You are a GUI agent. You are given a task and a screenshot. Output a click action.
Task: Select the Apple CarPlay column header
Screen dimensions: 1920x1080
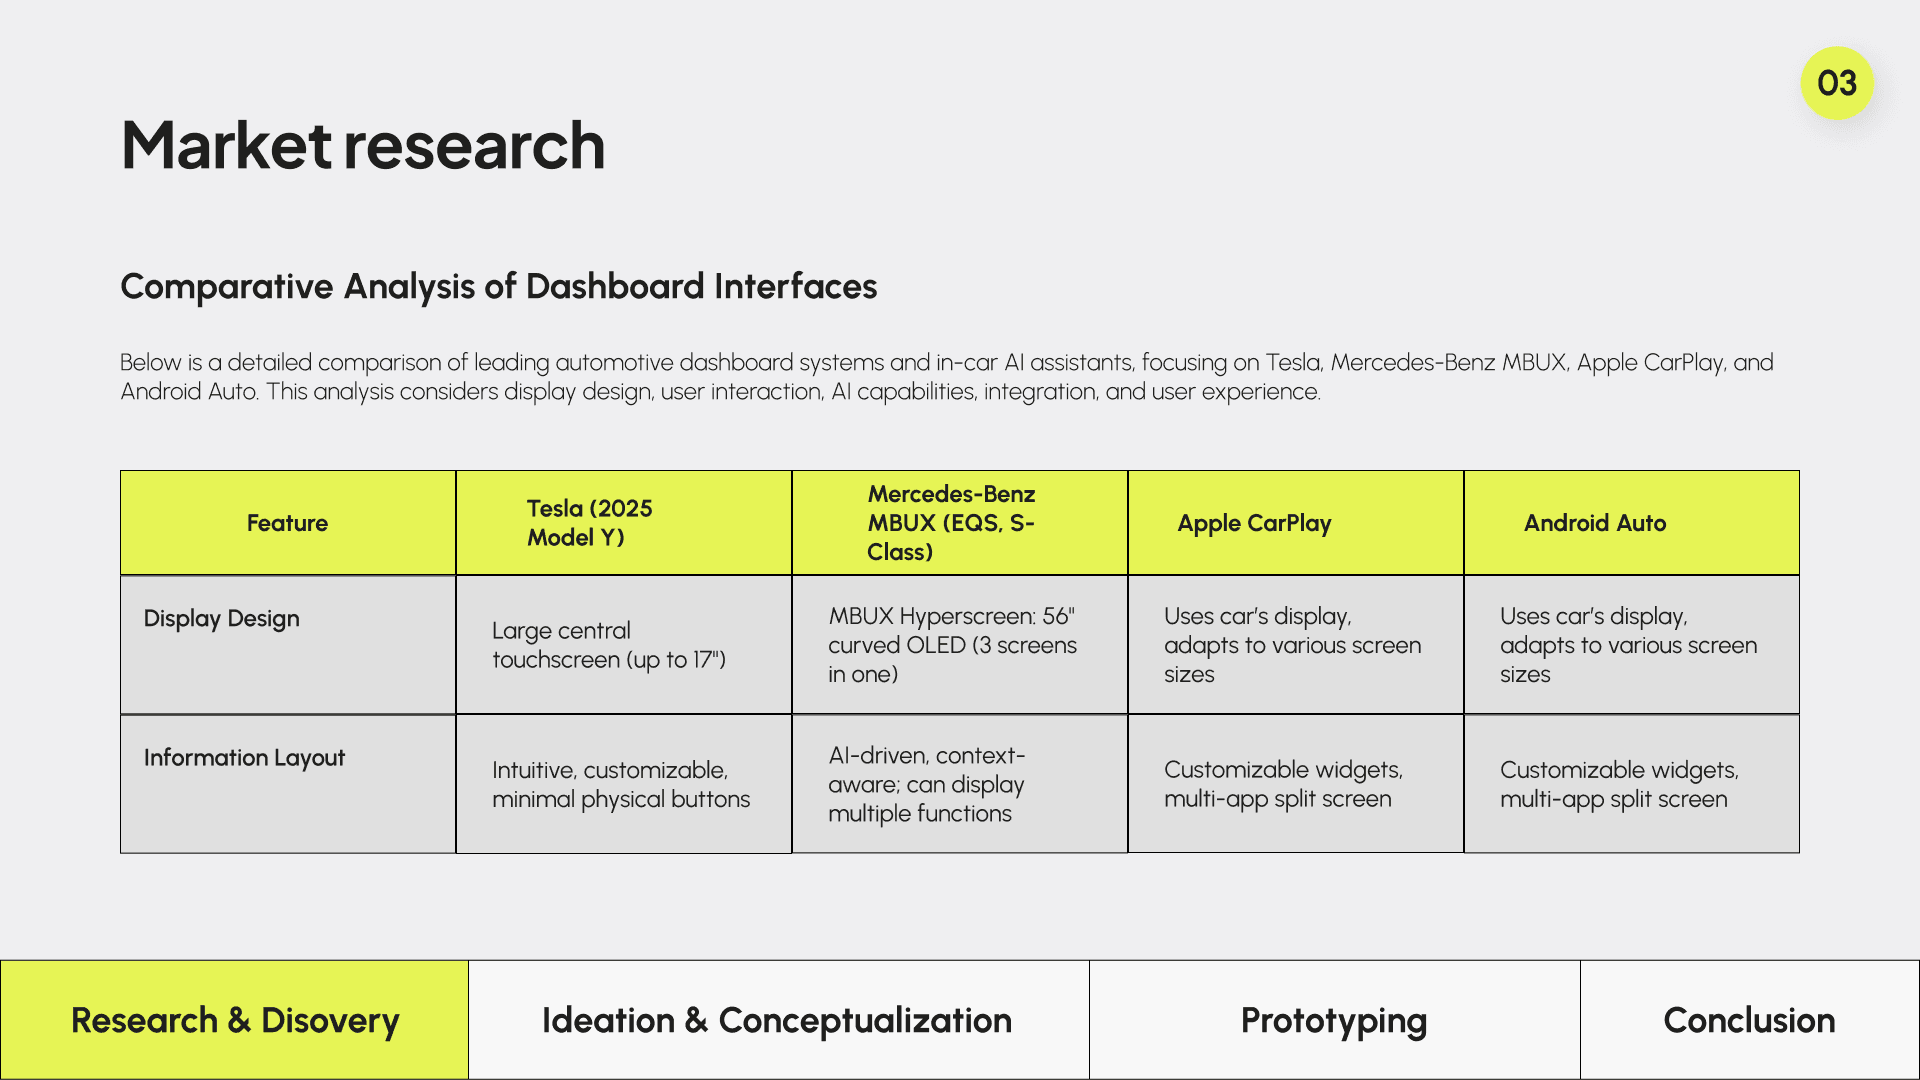pos(1254,523)
